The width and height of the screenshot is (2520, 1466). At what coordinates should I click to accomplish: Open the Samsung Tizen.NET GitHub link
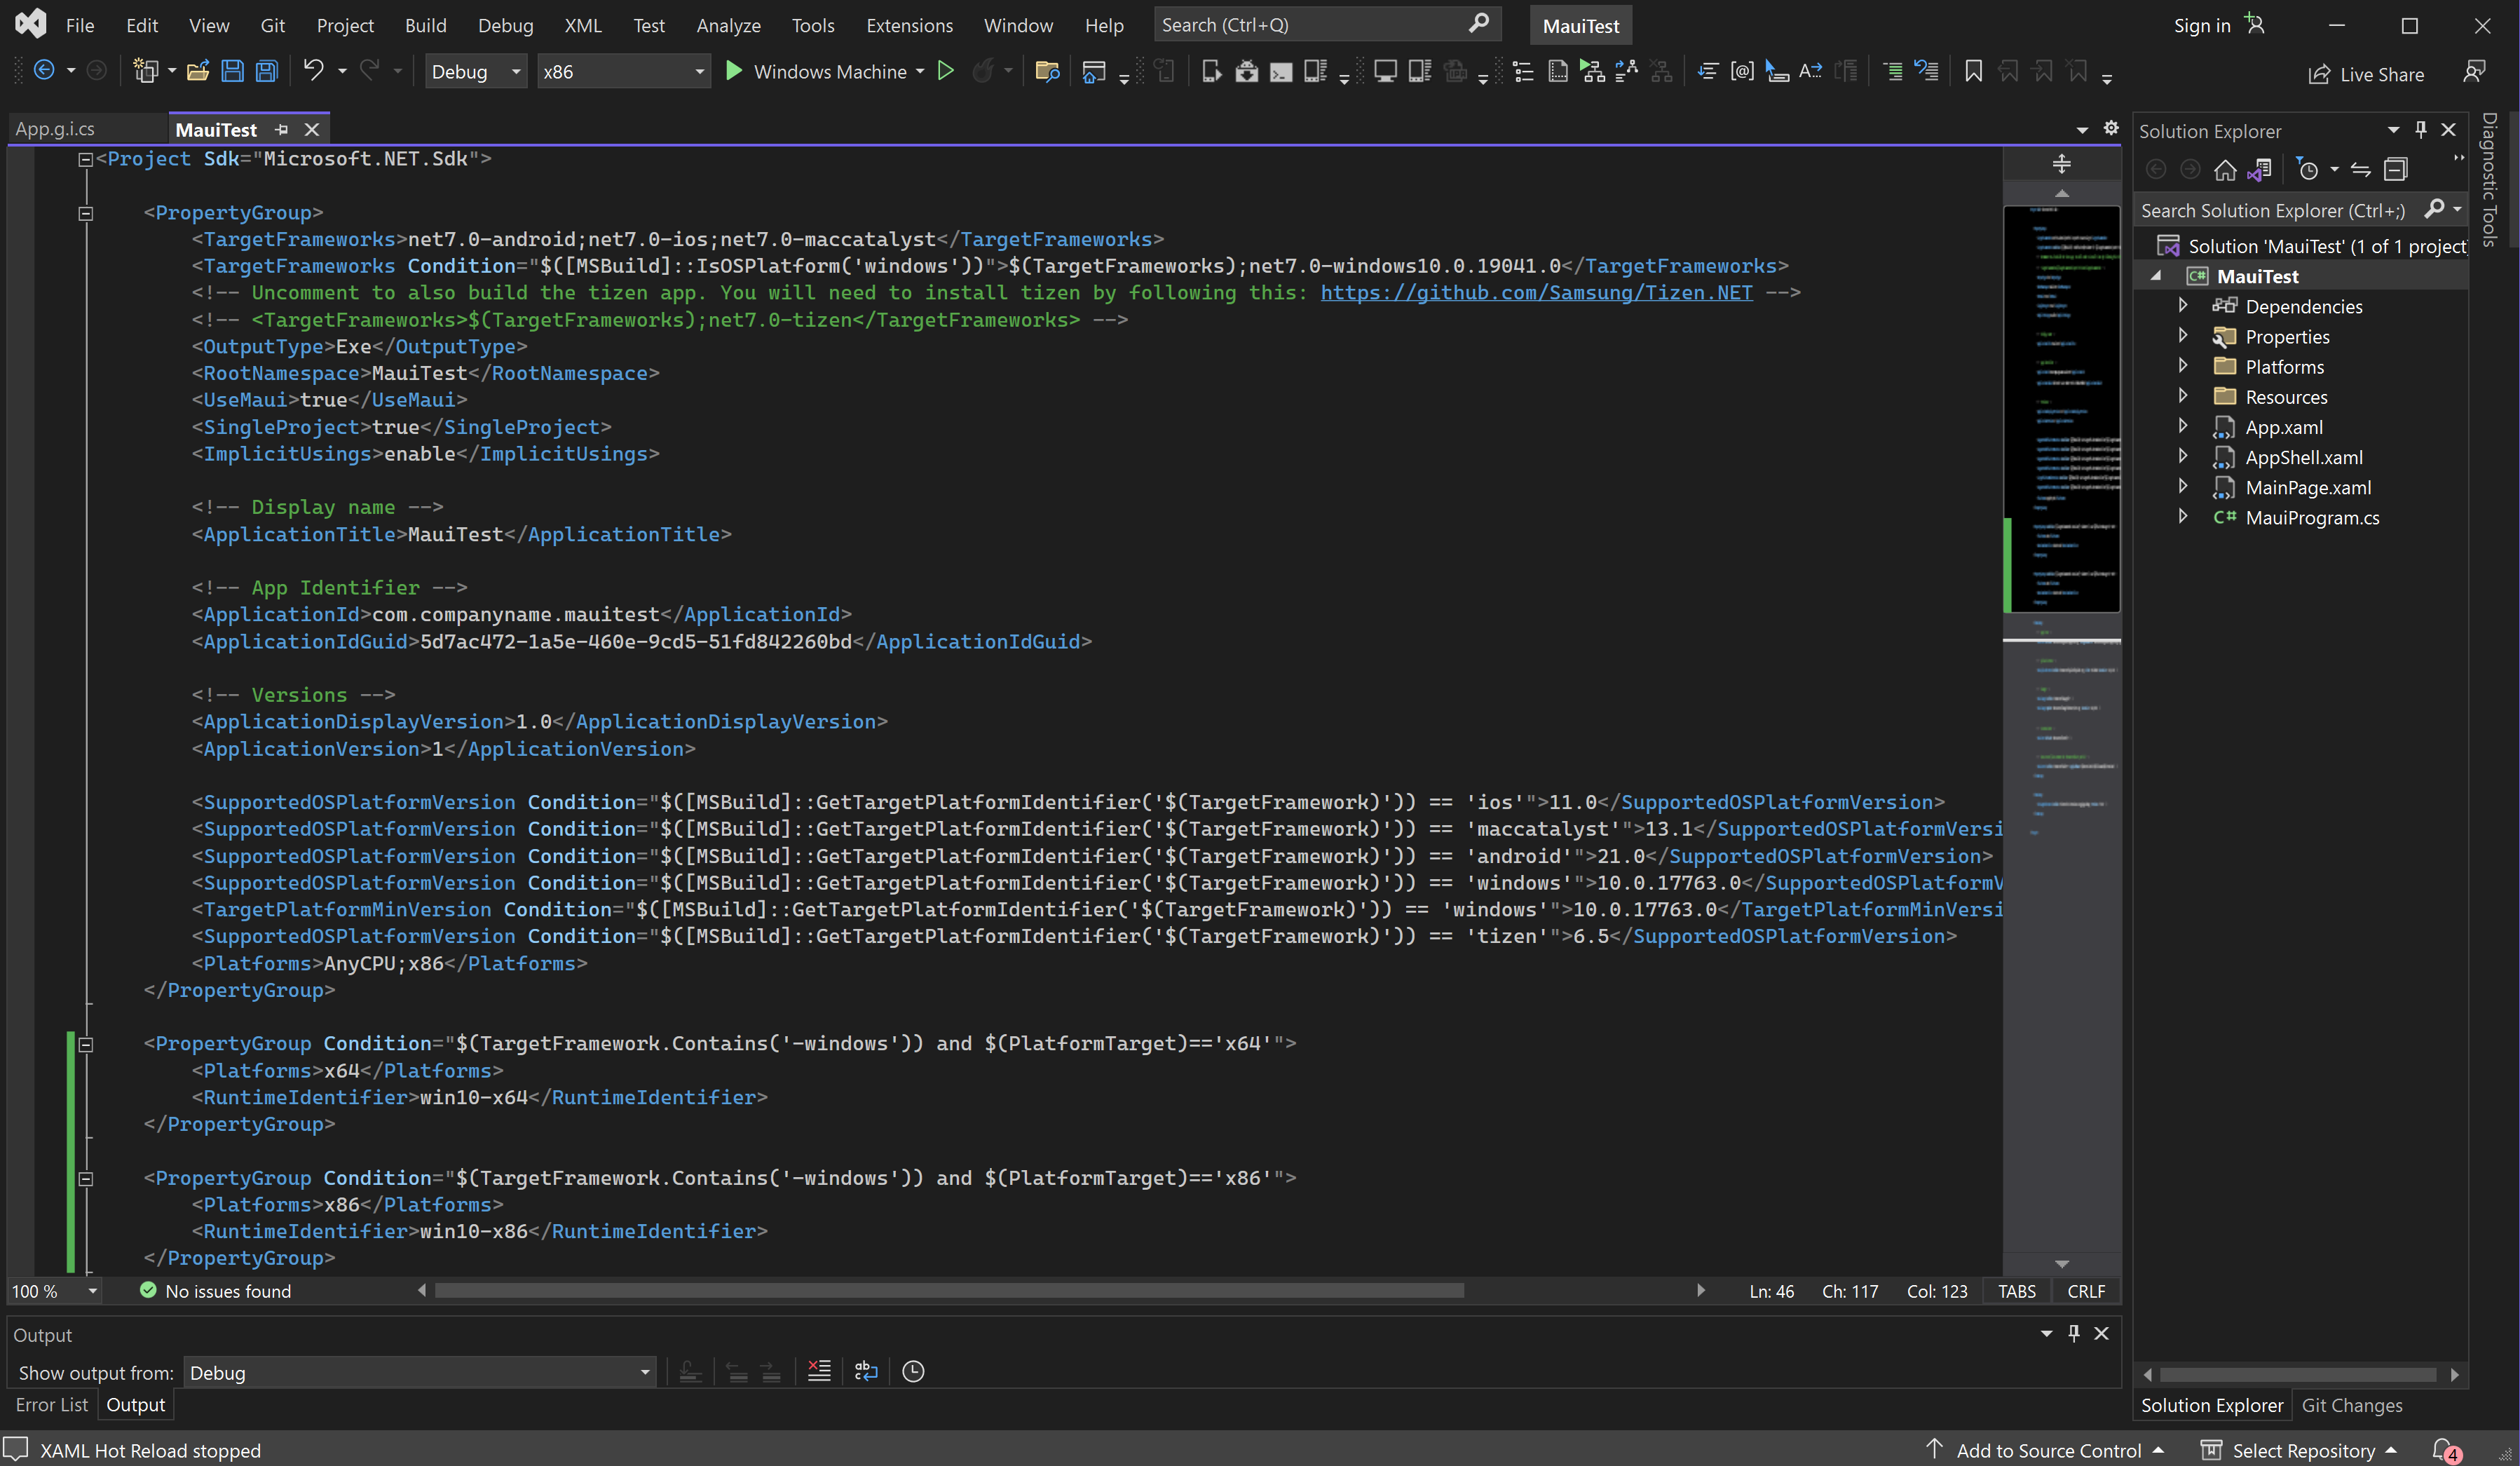[x=1536, y=292]
